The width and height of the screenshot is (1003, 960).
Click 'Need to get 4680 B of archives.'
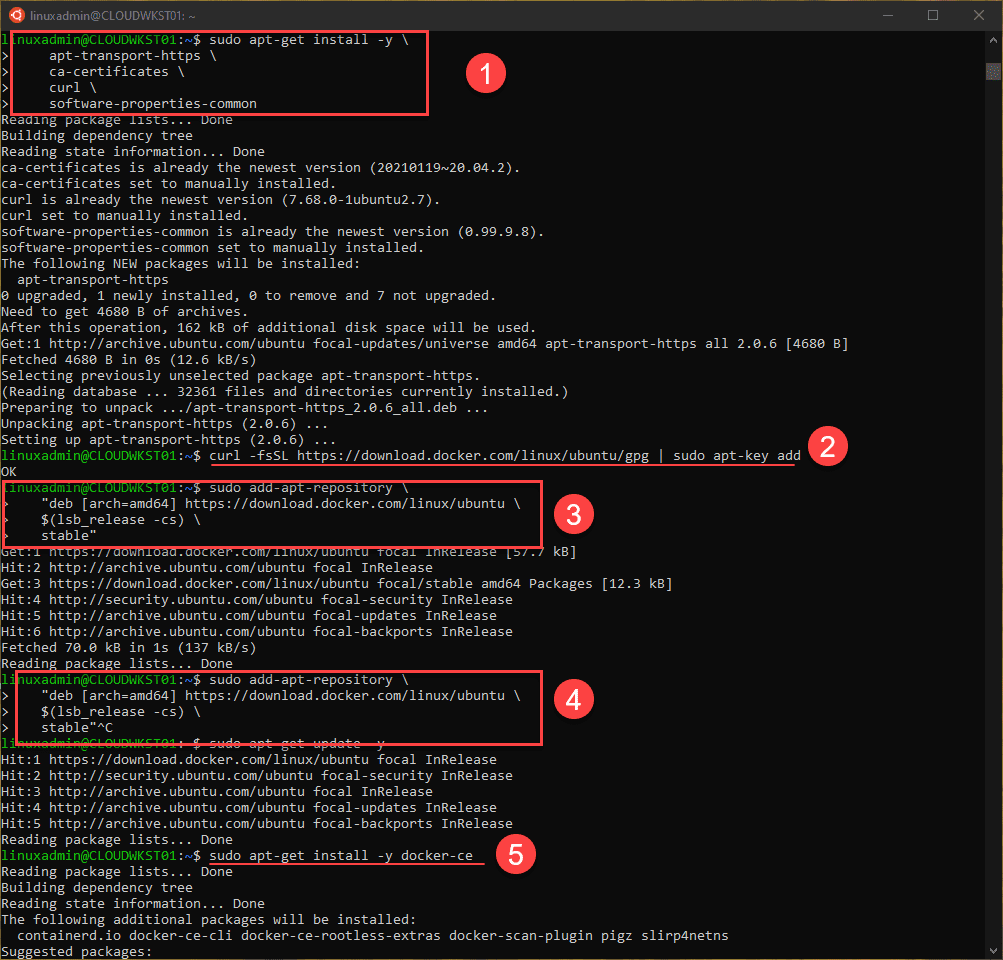click(124, 311)
